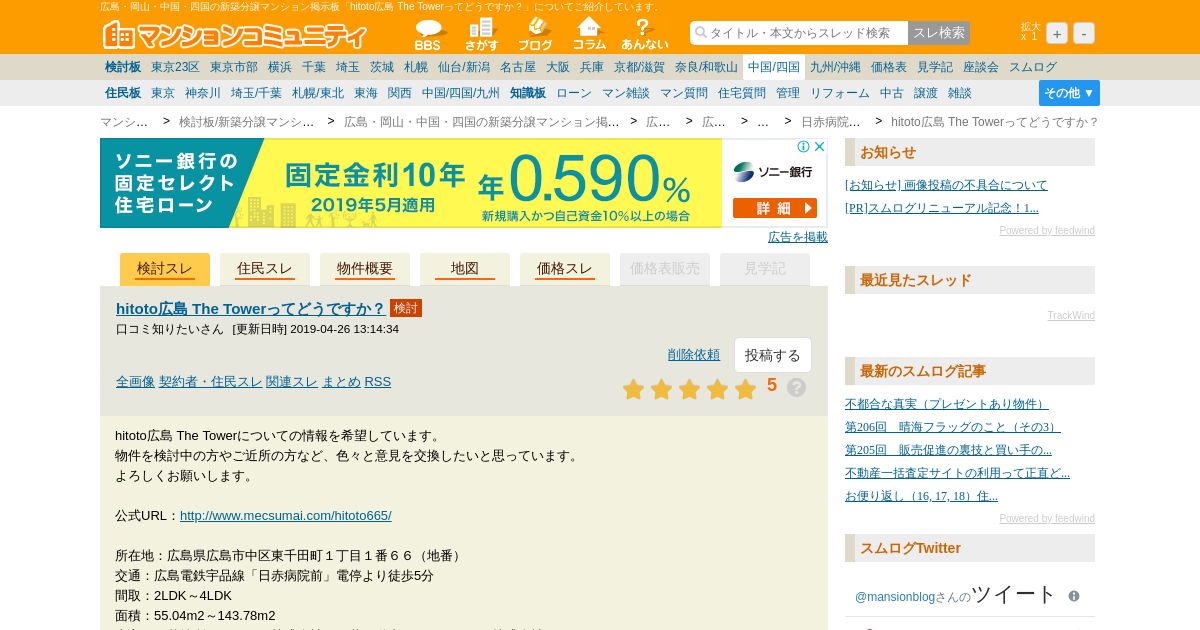This screenshot has width=1200, height=630.
Task: Select ローン in the 知識板 menu
Action: pyautogui.click(x=574, y=93)
